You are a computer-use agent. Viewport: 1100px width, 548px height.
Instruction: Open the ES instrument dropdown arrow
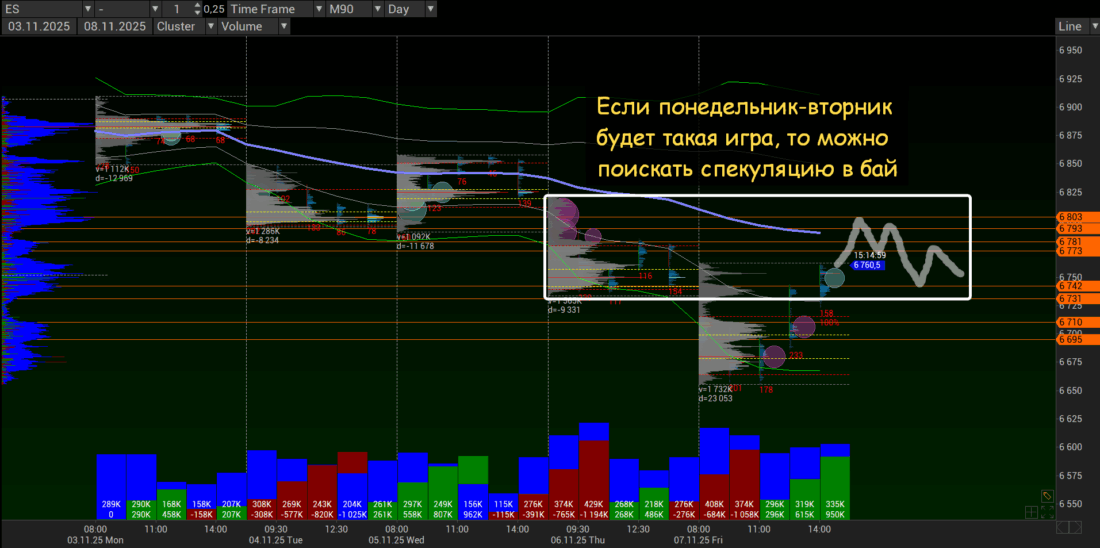[x=88, y=9]
